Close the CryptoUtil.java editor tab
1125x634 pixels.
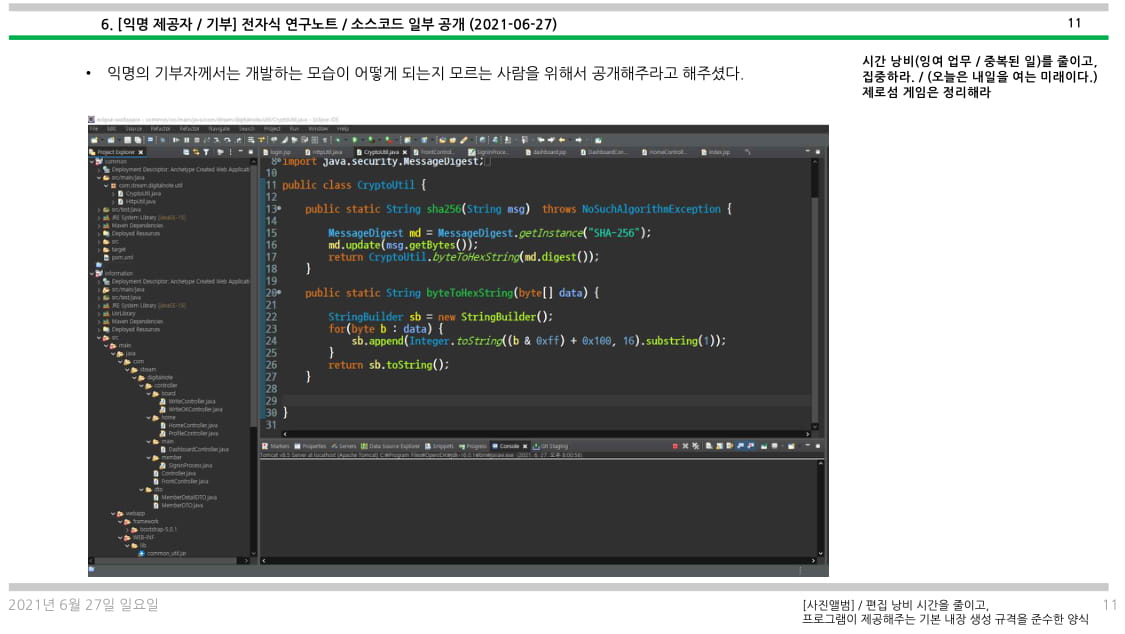point(405,153)
